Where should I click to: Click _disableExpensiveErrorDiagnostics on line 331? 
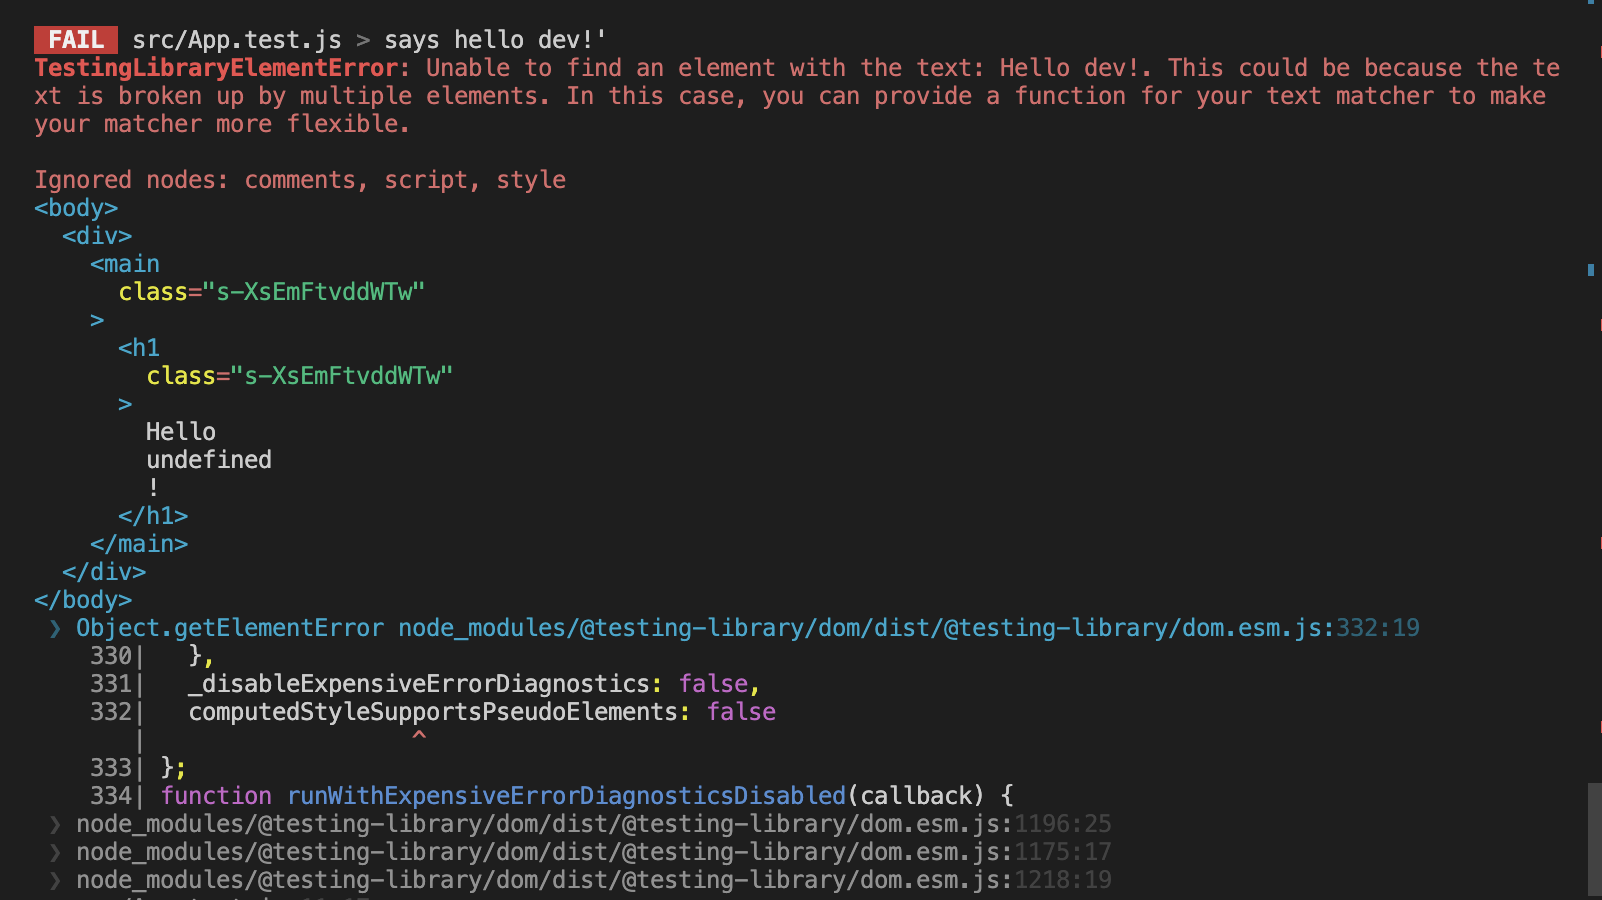(x=419, y=684)
